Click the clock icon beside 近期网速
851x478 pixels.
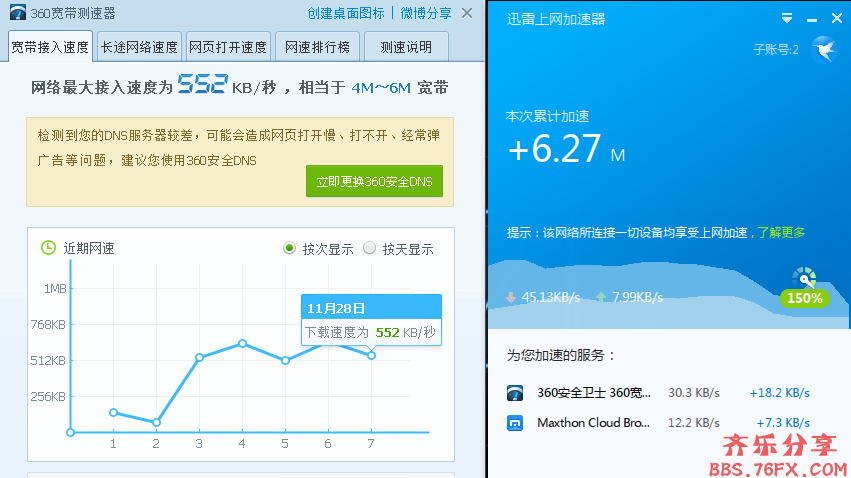coord(48,248)
